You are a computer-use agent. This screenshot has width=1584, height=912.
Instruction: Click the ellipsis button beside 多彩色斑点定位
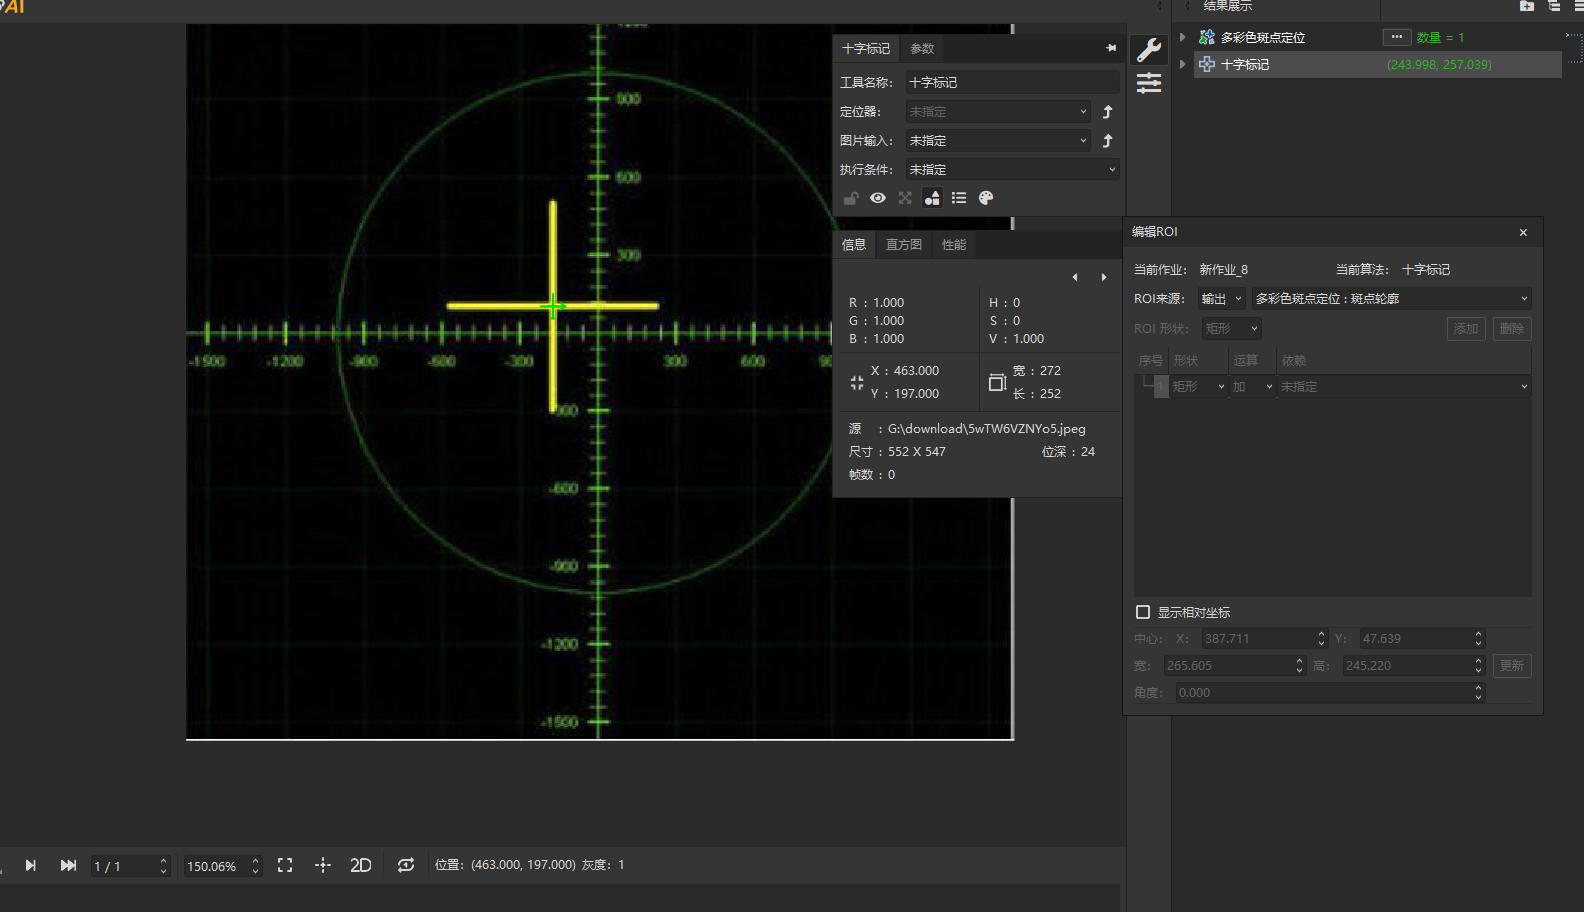(x=1396, y=37)
